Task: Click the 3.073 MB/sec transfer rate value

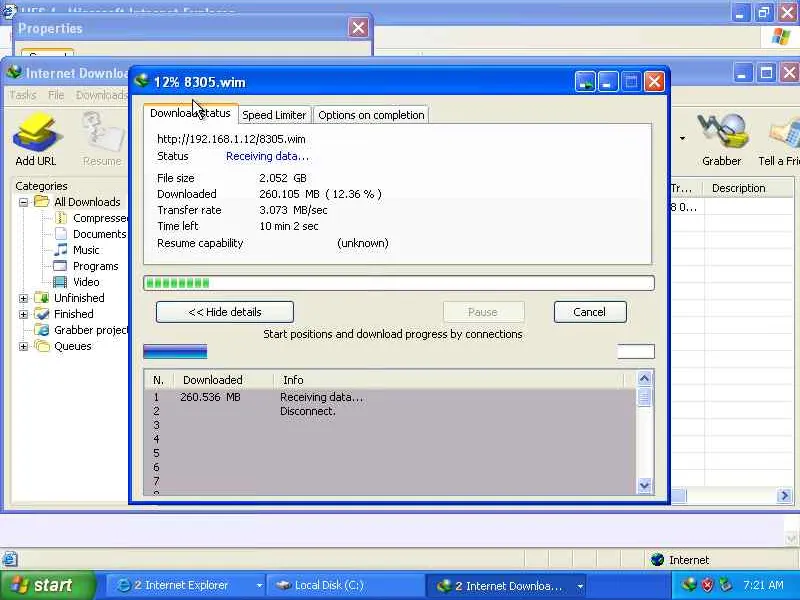Action: click(x=293, y=210)
